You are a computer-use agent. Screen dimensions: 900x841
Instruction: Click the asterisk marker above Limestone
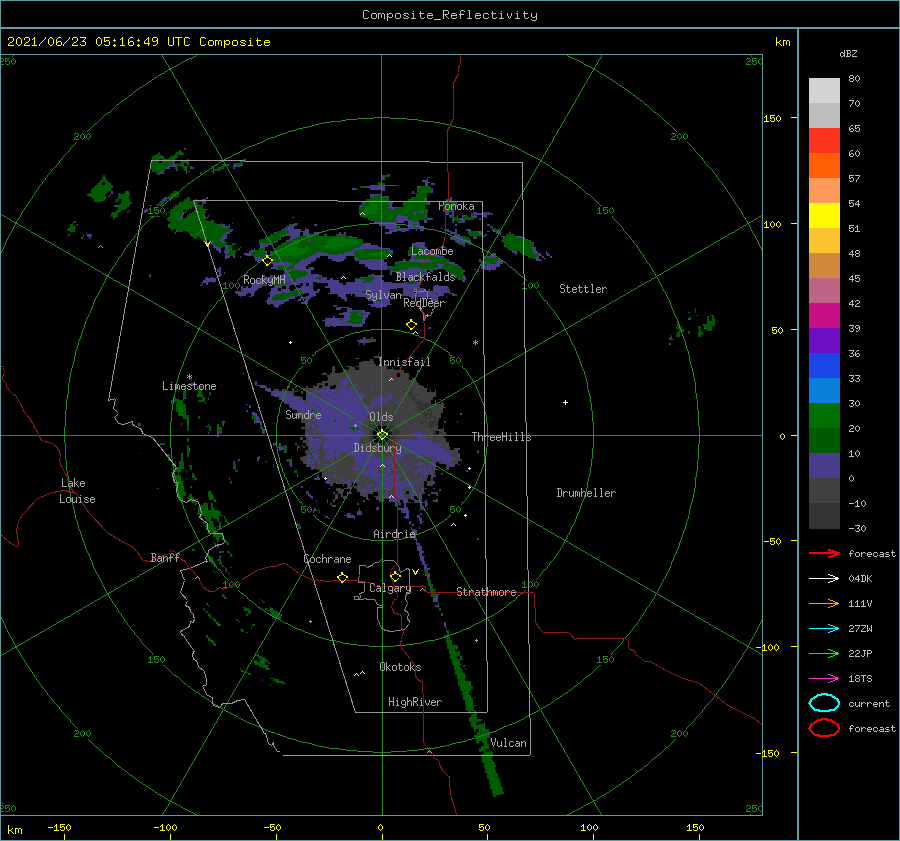[x=189, y=377]
